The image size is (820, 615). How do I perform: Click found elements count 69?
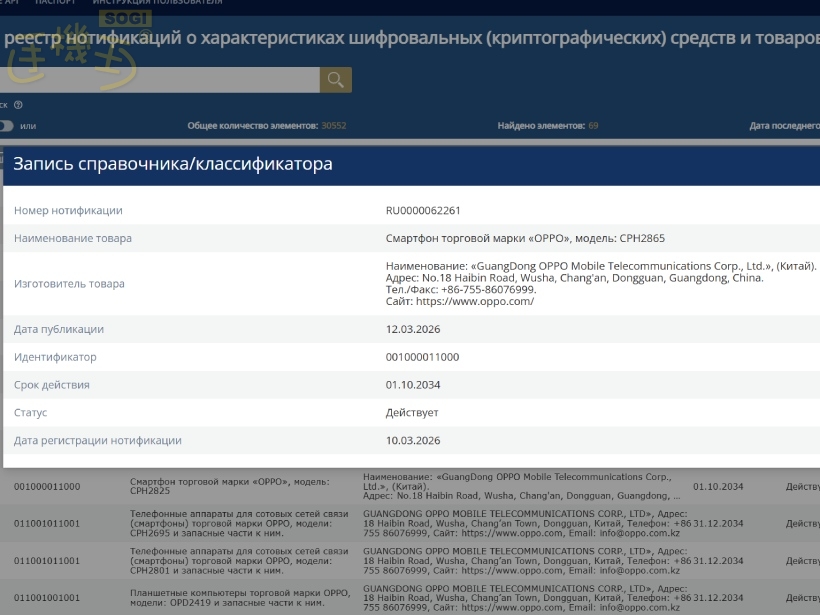[593, 126]
